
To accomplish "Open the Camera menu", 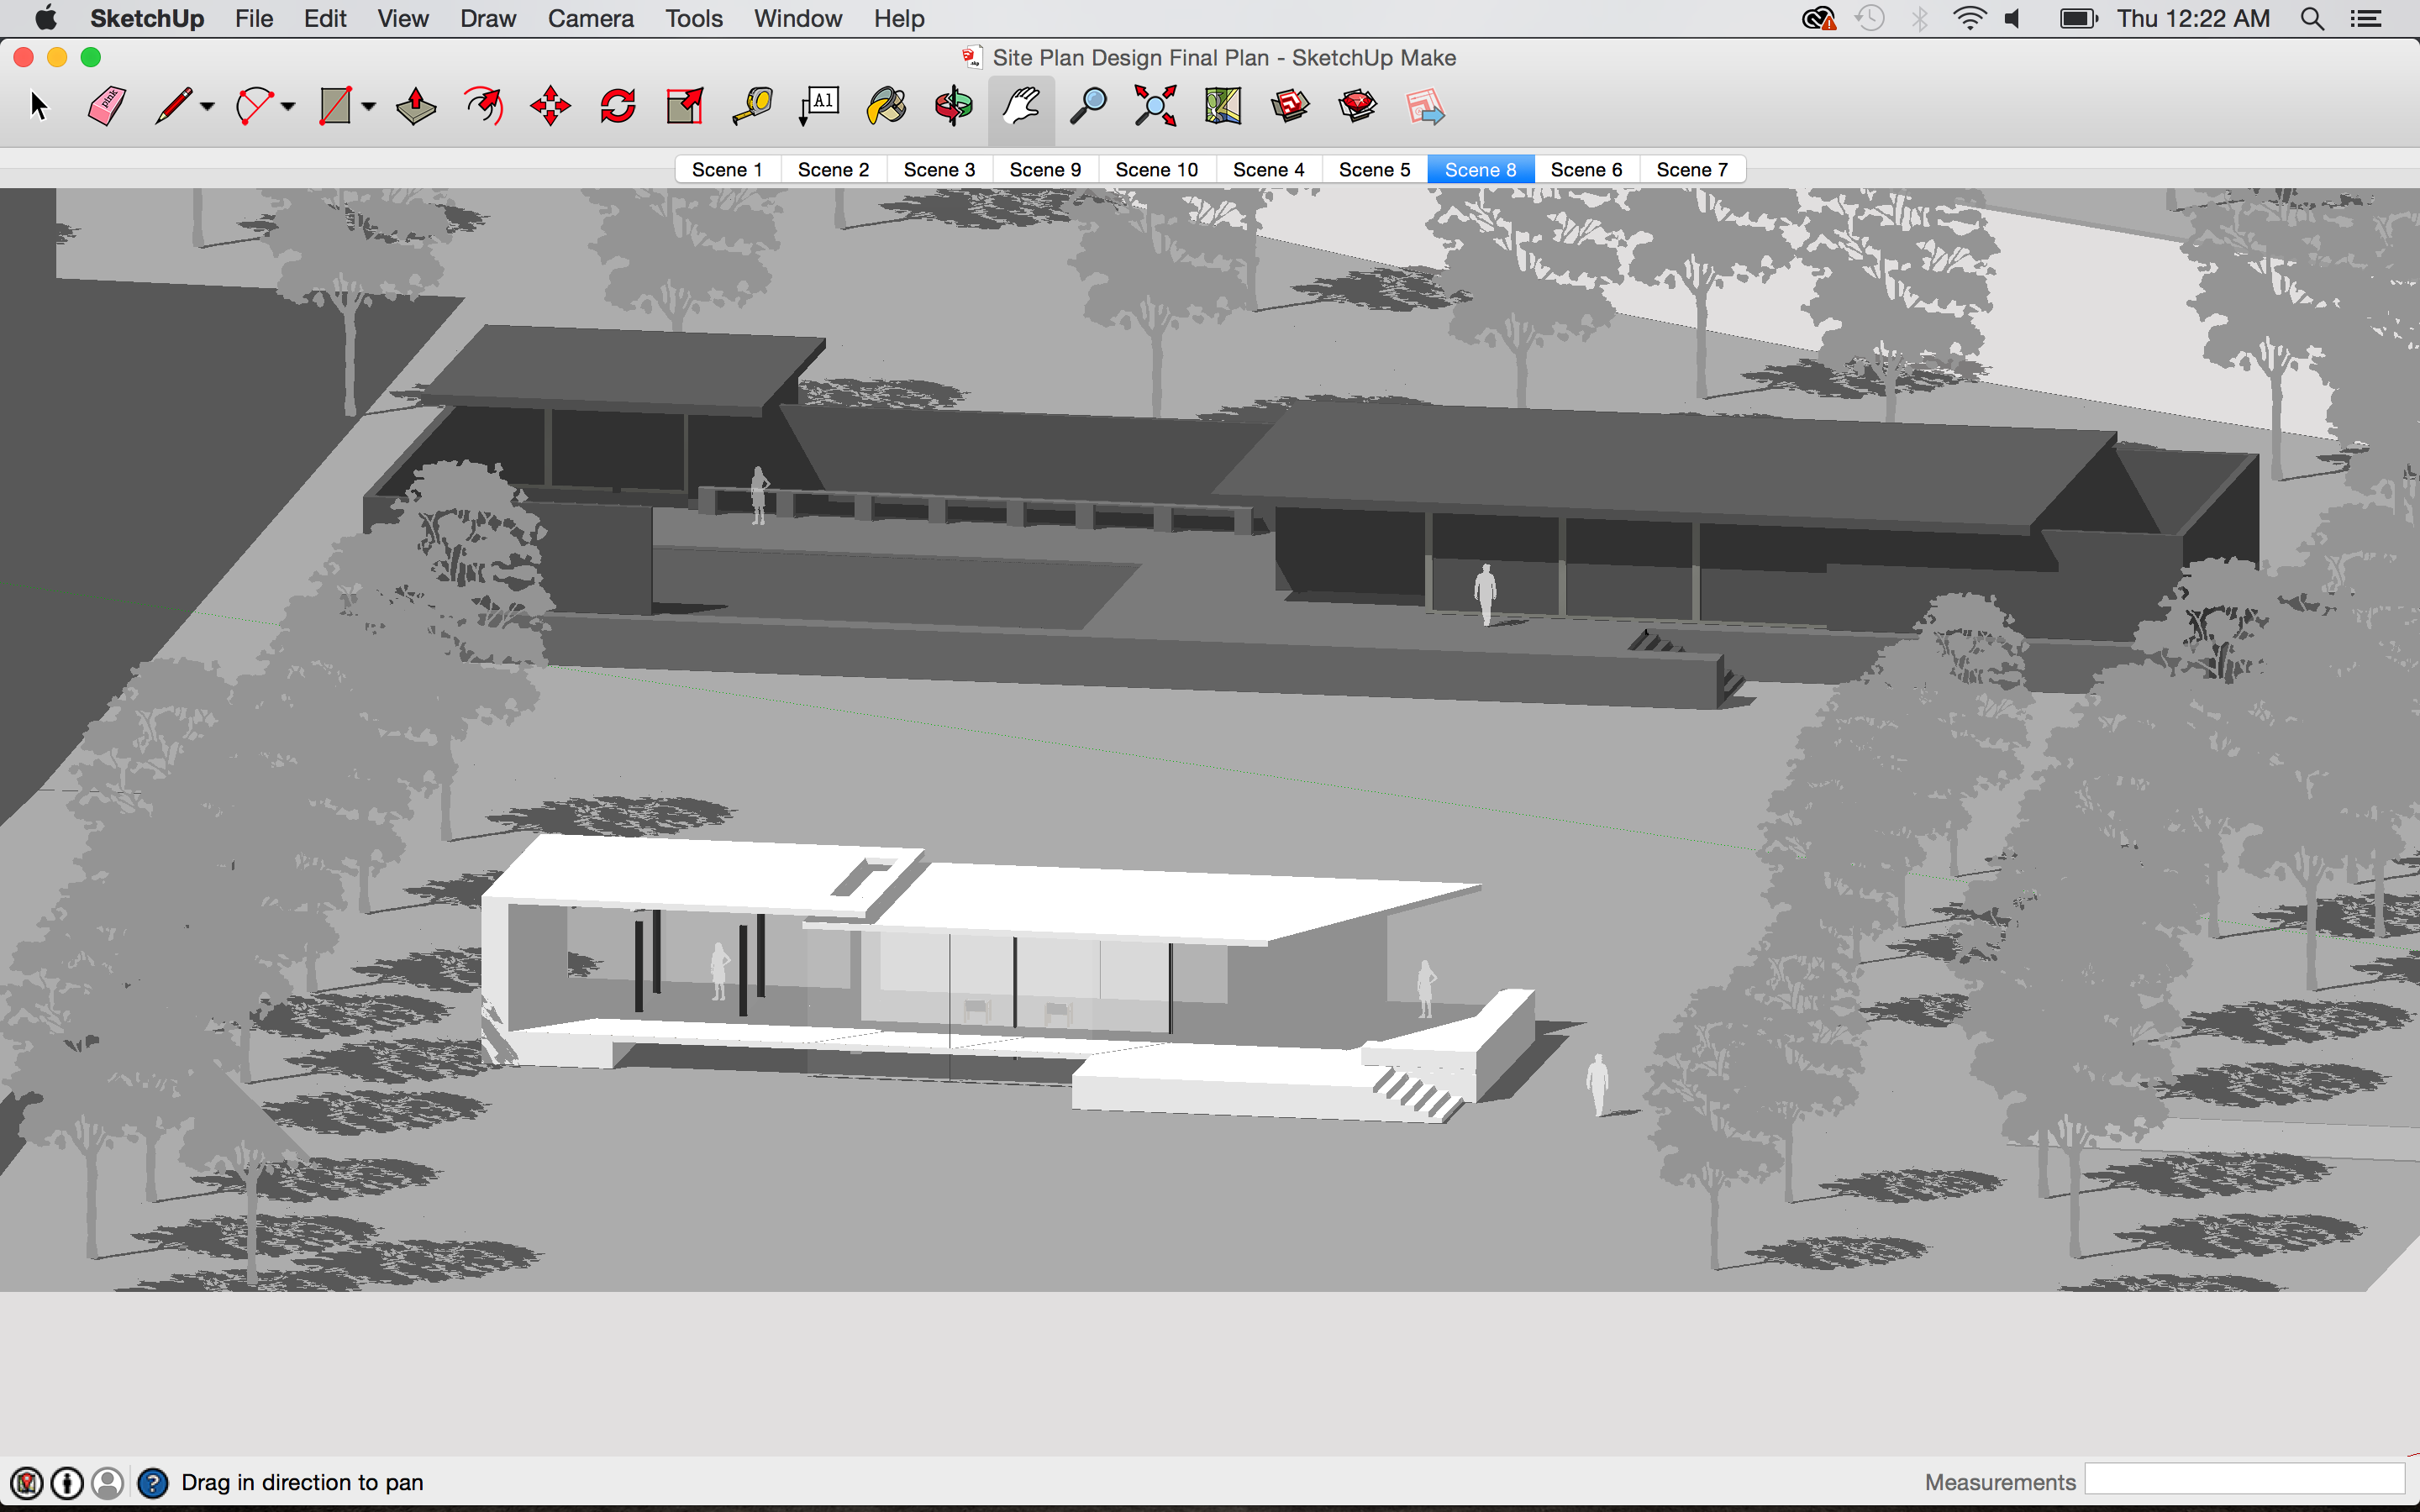I will coord(591,18).
